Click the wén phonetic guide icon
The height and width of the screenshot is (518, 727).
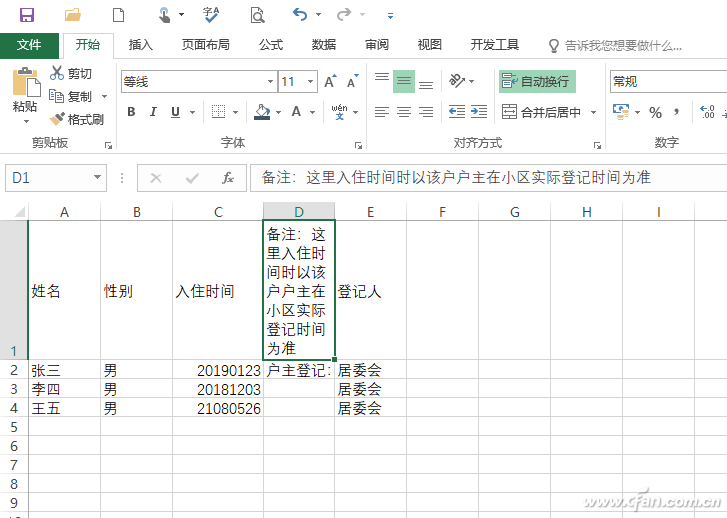(x=339, y=112)
